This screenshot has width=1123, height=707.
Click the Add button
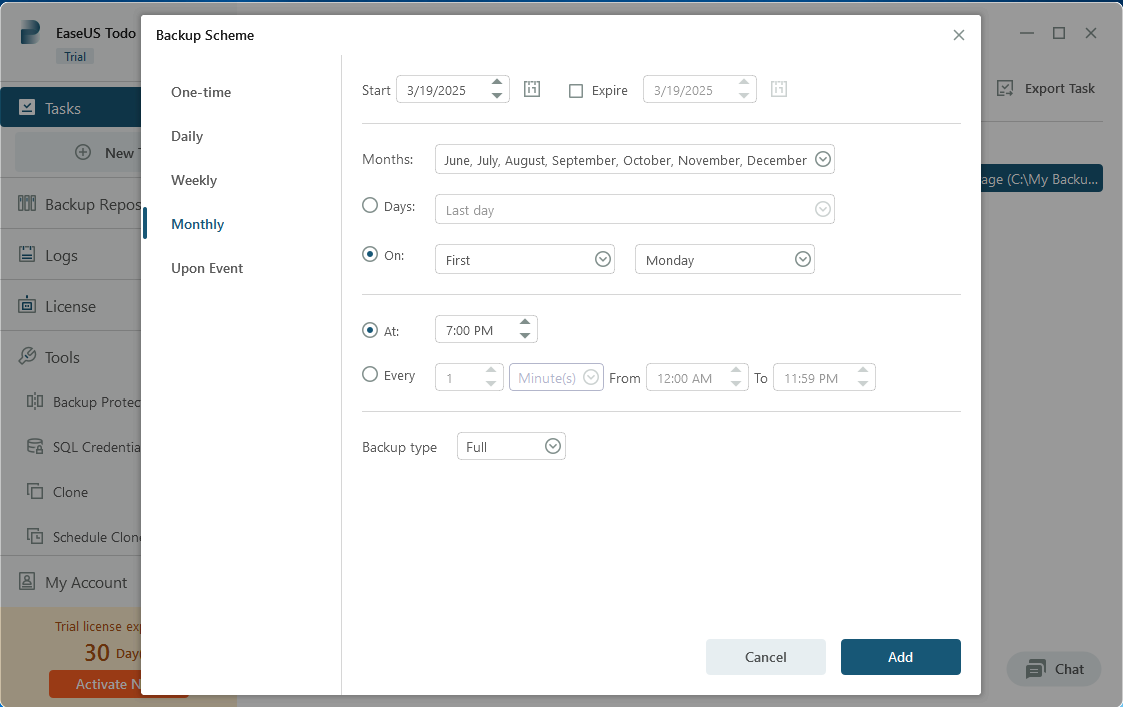point(900,657)
